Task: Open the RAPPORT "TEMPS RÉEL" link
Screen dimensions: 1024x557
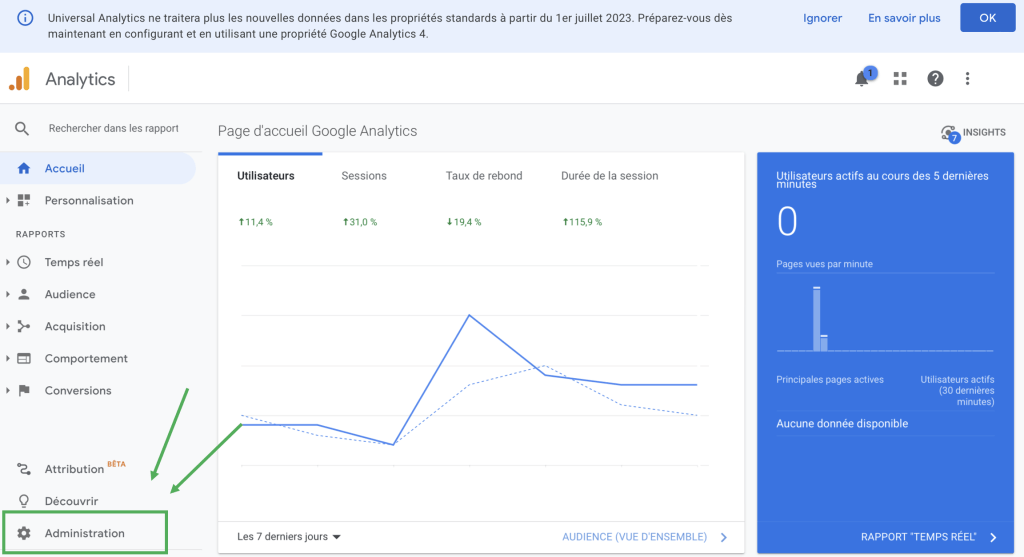Action: coord(918,537)
